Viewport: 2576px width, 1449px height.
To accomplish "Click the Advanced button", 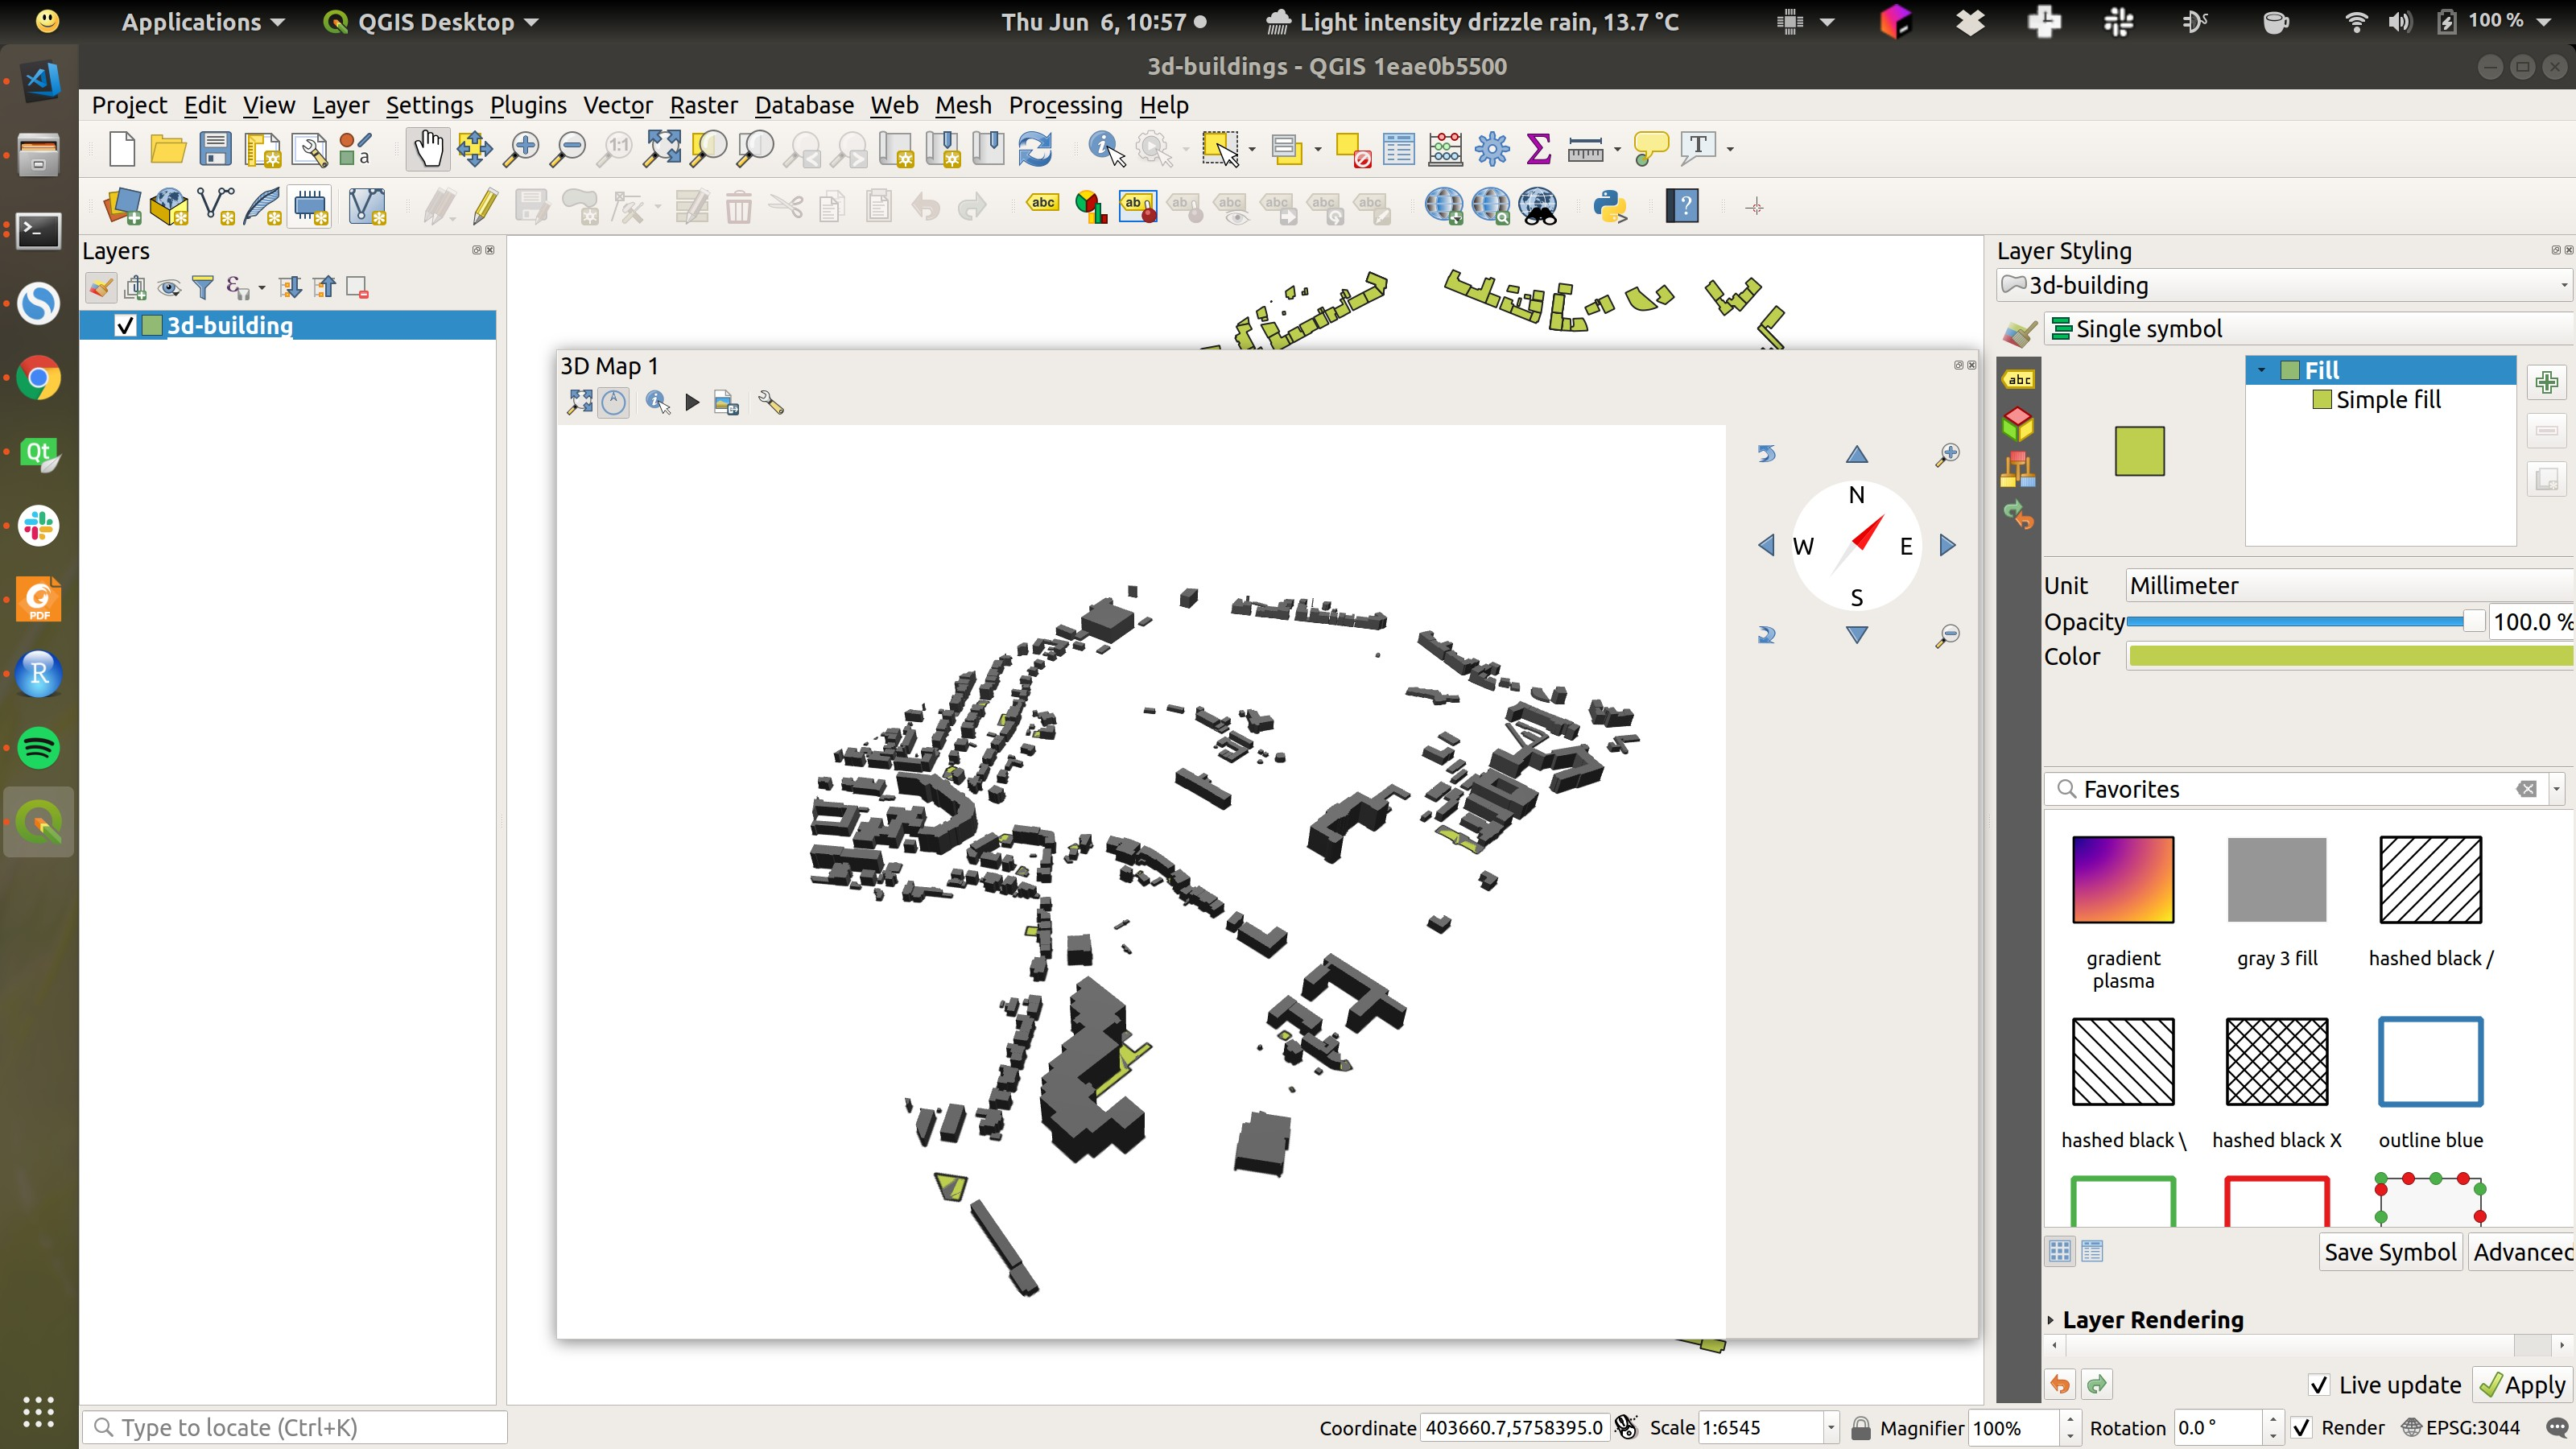I will [x=2521, y=1253].
